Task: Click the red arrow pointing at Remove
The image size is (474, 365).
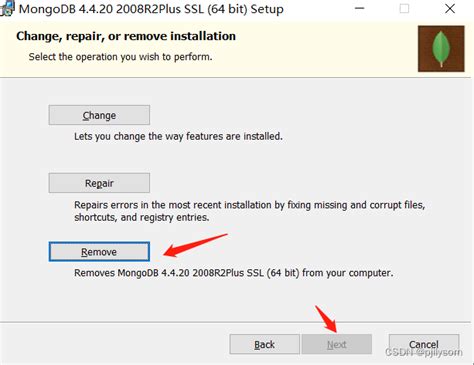Action: tap(195, 245)
